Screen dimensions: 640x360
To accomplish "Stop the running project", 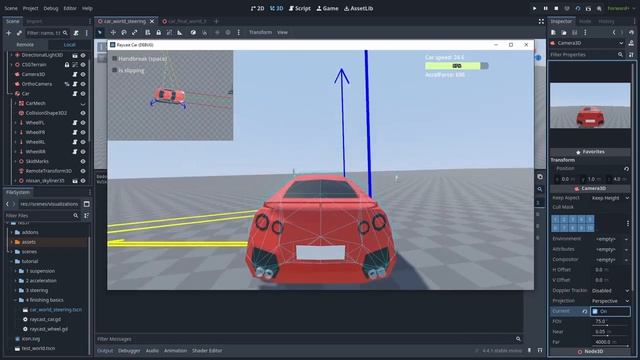I will [x=556, y=8].
